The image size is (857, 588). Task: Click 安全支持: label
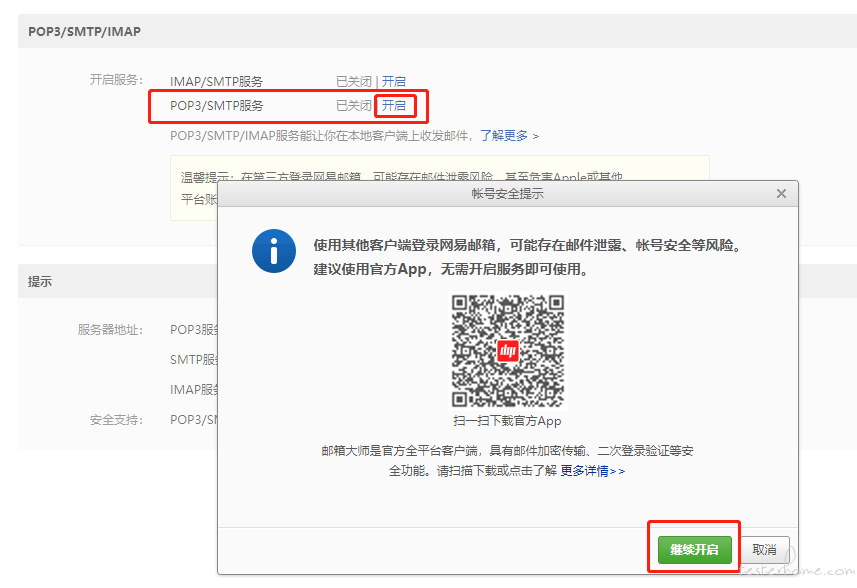pos(116,420)
